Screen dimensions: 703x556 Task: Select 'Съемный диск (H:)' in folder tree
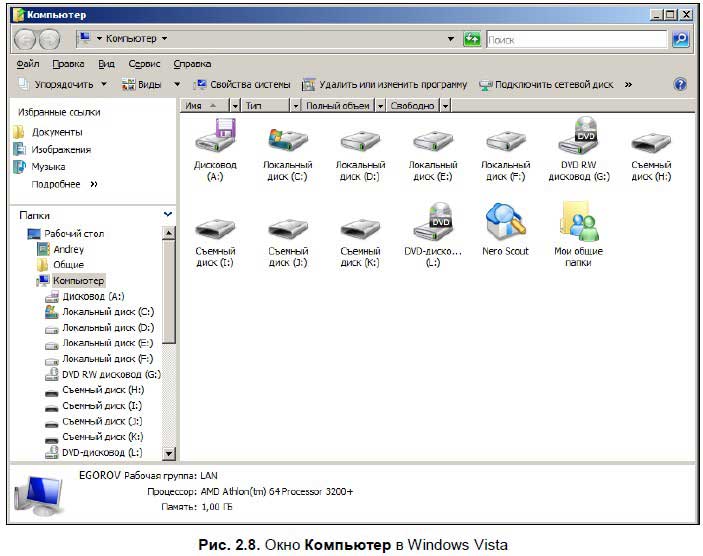[x=103, y=390]
